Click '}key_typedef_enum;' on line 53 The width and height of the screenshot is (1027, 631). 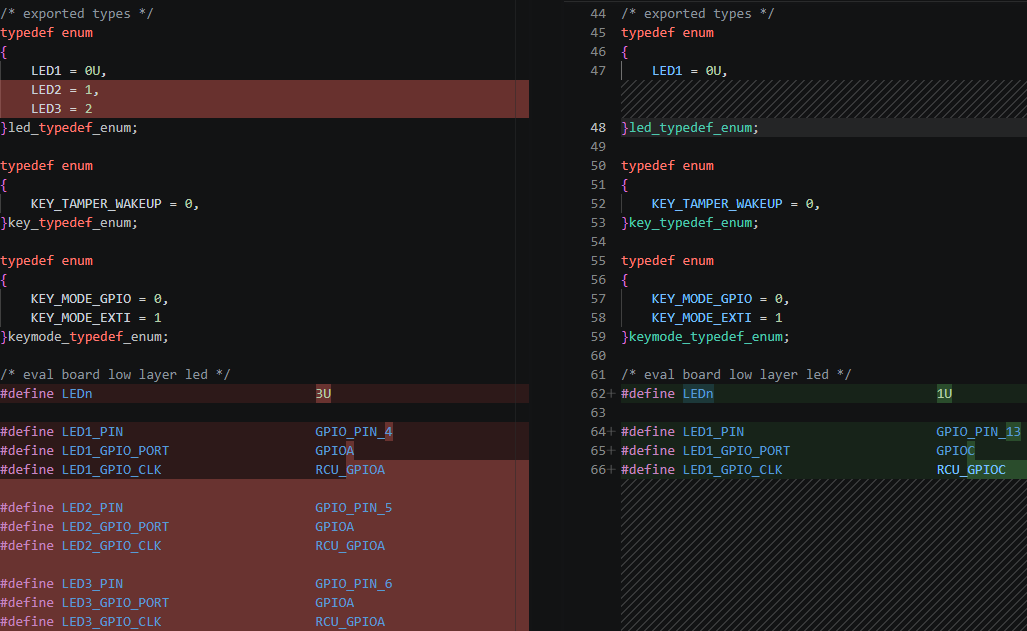(690, 223)
